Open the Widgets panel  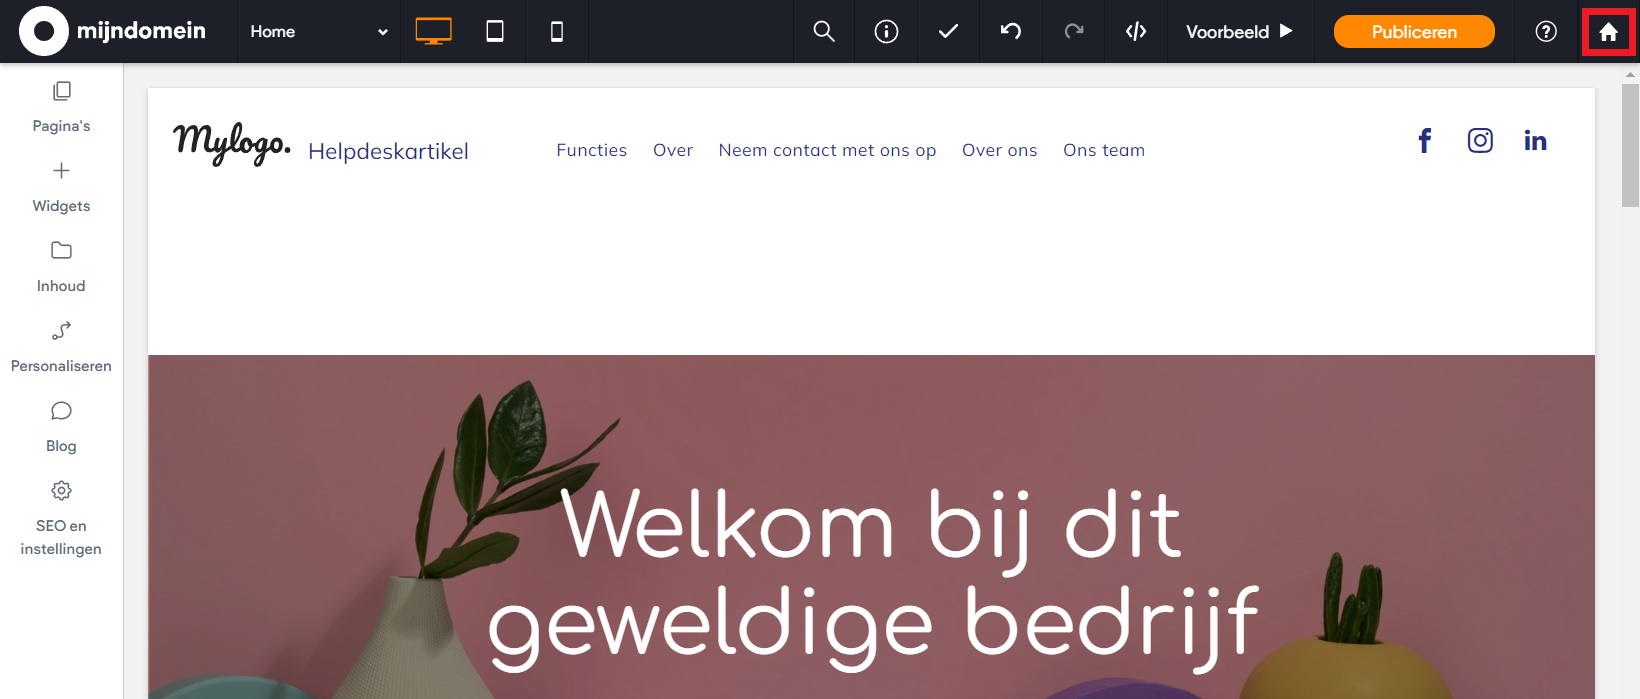(61, 186)
